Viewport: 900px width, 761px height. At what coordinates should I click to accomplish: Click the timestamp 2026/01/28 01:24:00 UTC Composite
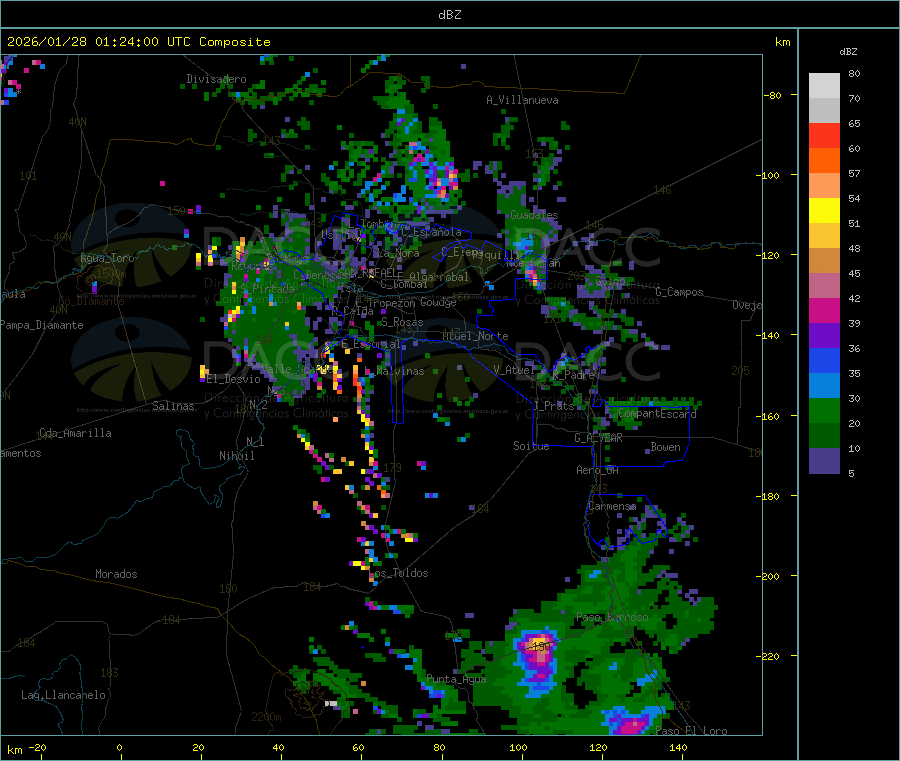[x=138, y=42]
